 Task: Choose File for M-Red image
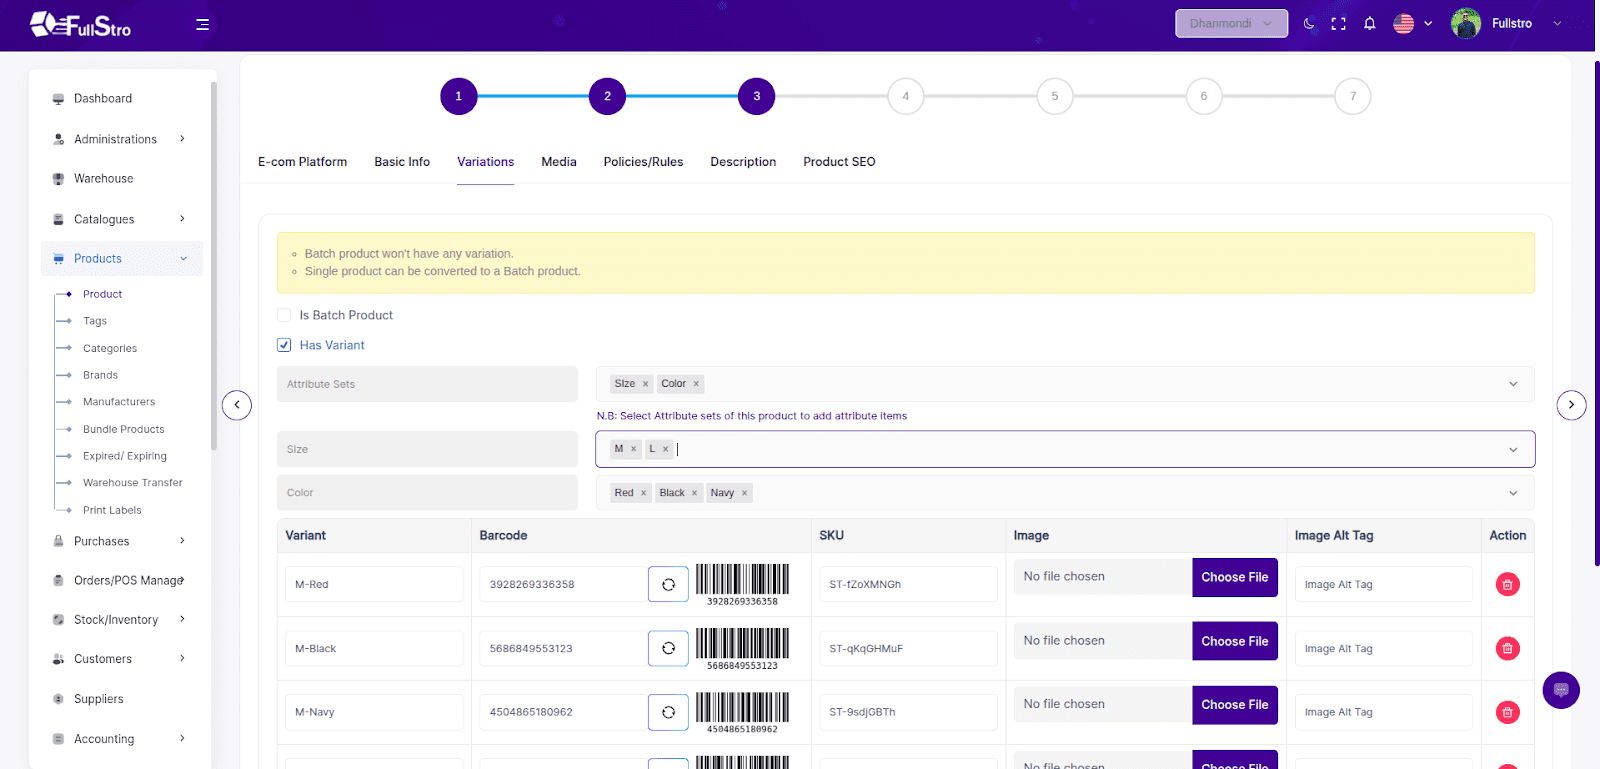coord(1235,577)
